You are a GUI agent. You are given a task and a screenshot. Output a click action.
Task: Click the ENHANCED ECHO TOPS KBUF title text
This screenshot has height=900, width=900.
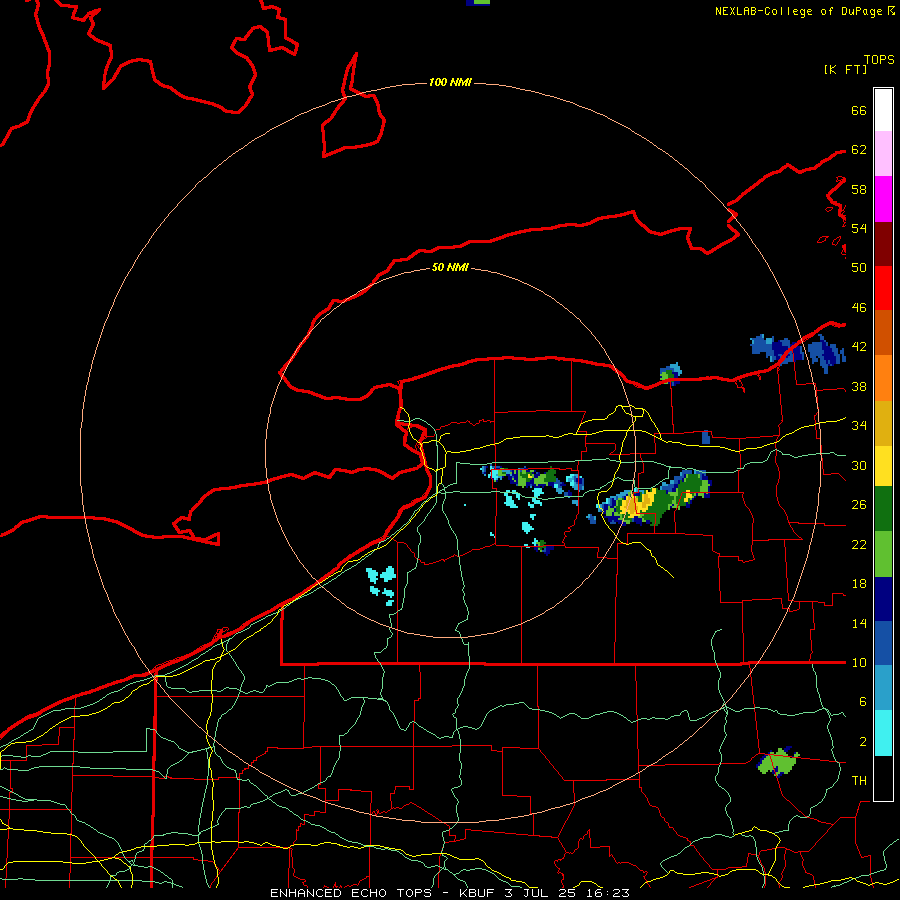tap(450, 893)
